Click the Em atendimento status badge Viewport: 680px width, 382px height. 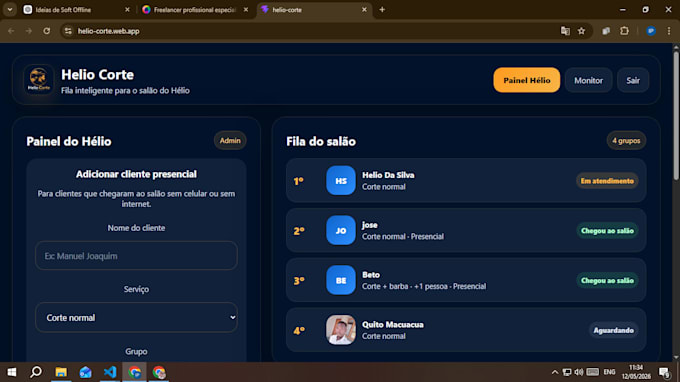pyautogui.click(x=607, y=181)
